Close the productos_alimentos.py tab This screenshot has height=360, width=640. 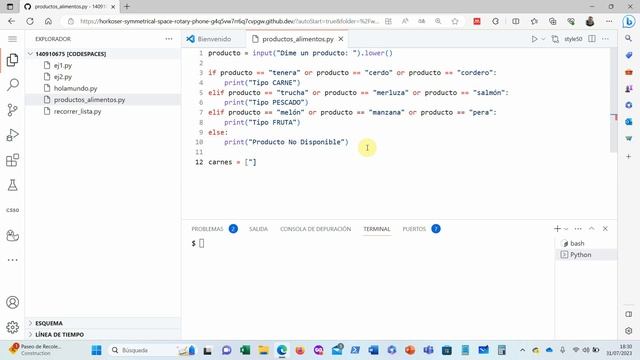click(341, 39)
